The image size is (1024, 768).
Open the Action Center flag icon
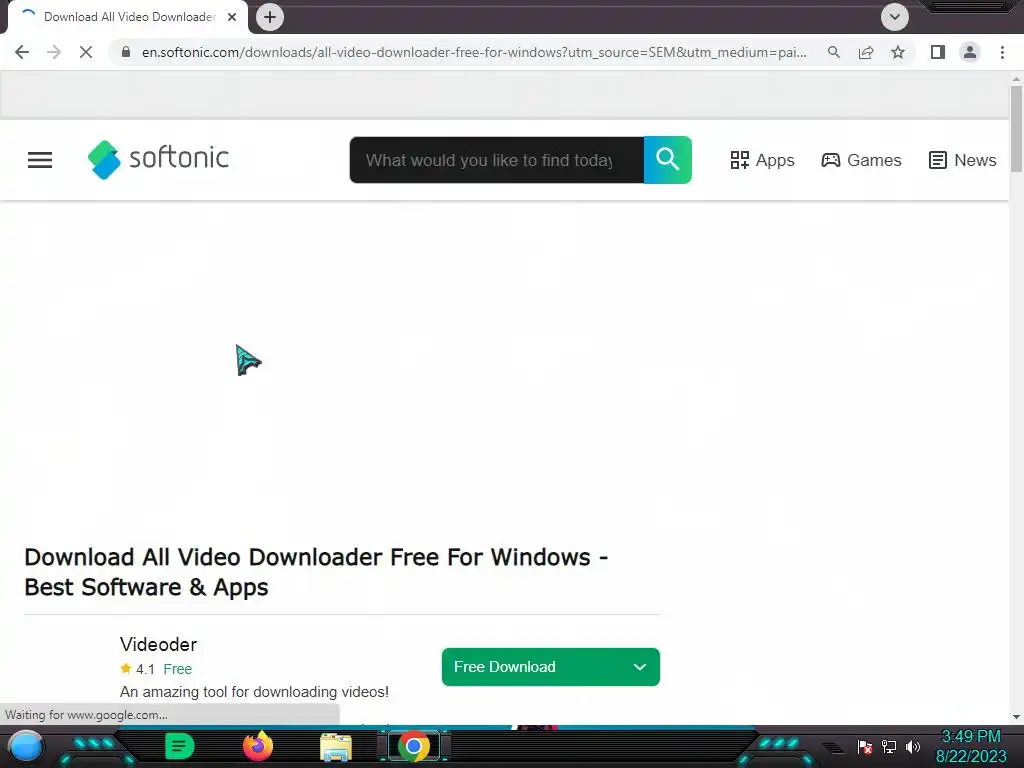tap(865, 746)
